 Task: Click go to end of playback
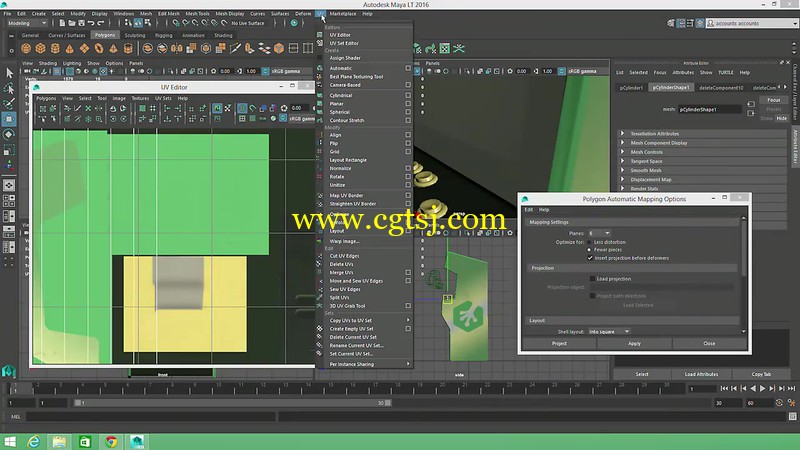point(791,389)
